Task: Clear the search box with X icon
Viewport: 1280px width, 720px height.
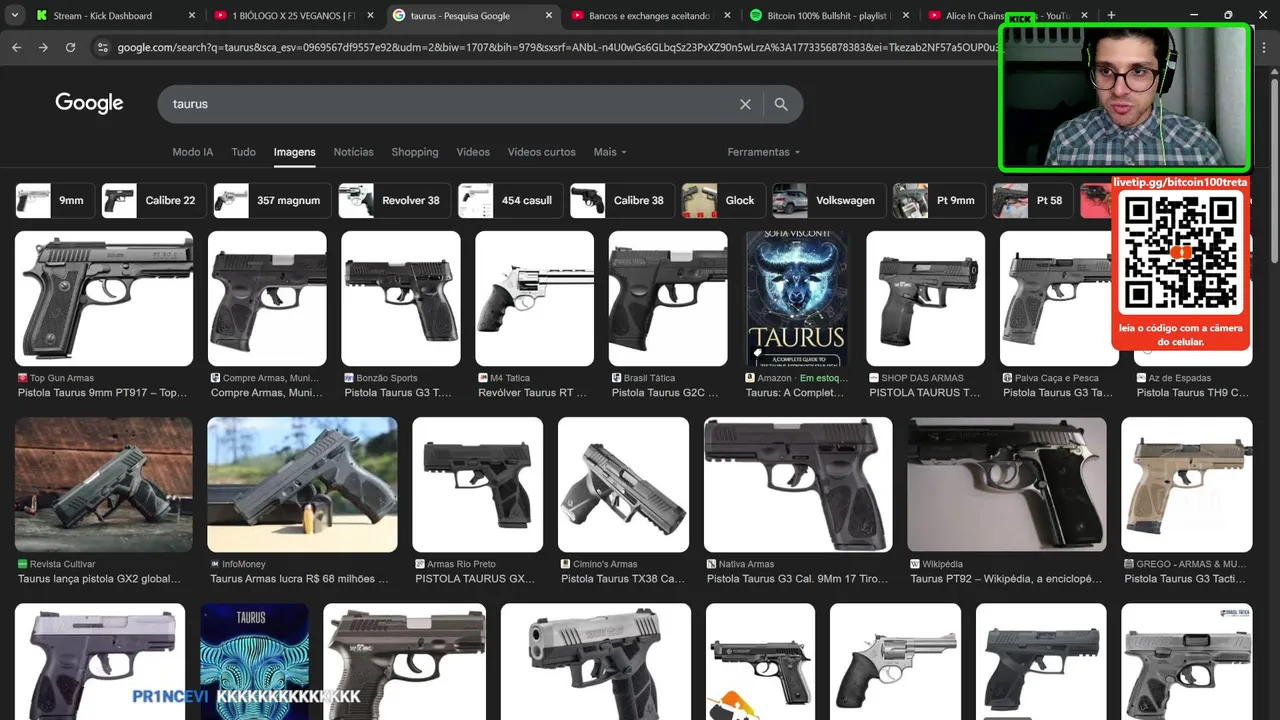Action: pos(745,104)
